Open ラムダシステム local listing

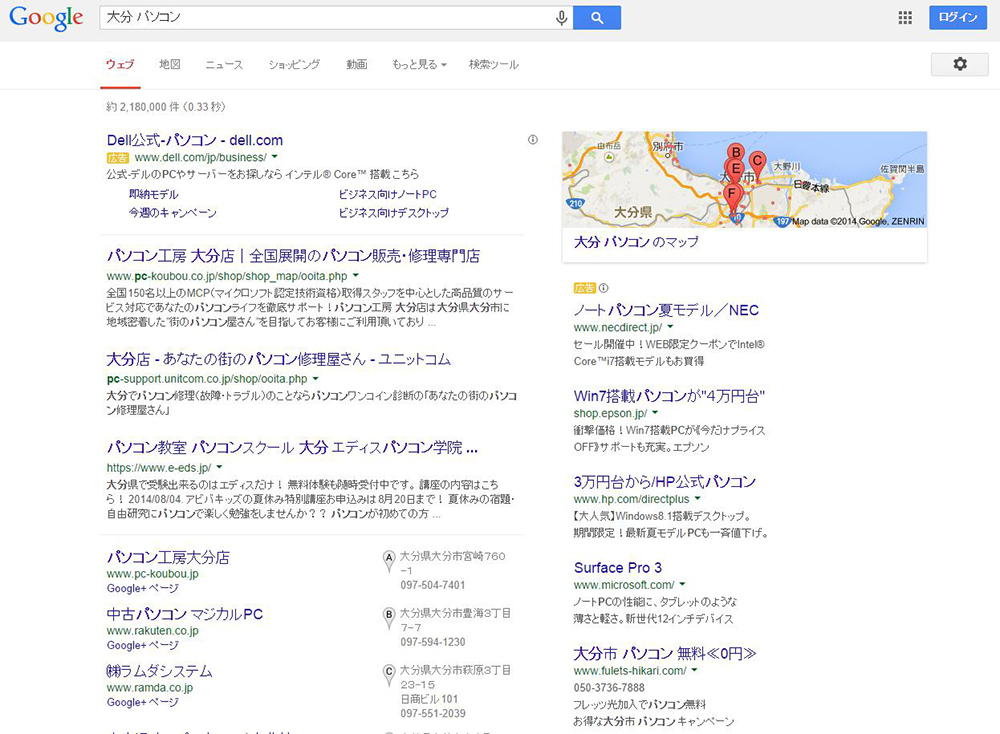[159, 670]
